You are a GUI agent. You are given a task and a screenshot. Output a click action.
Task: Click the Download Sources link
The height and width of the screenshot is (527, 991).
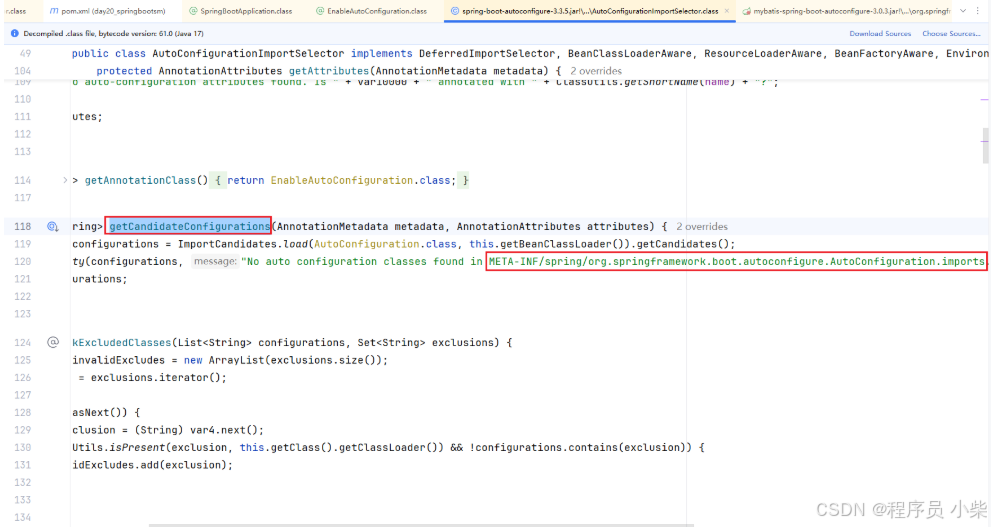pos(880,33)
